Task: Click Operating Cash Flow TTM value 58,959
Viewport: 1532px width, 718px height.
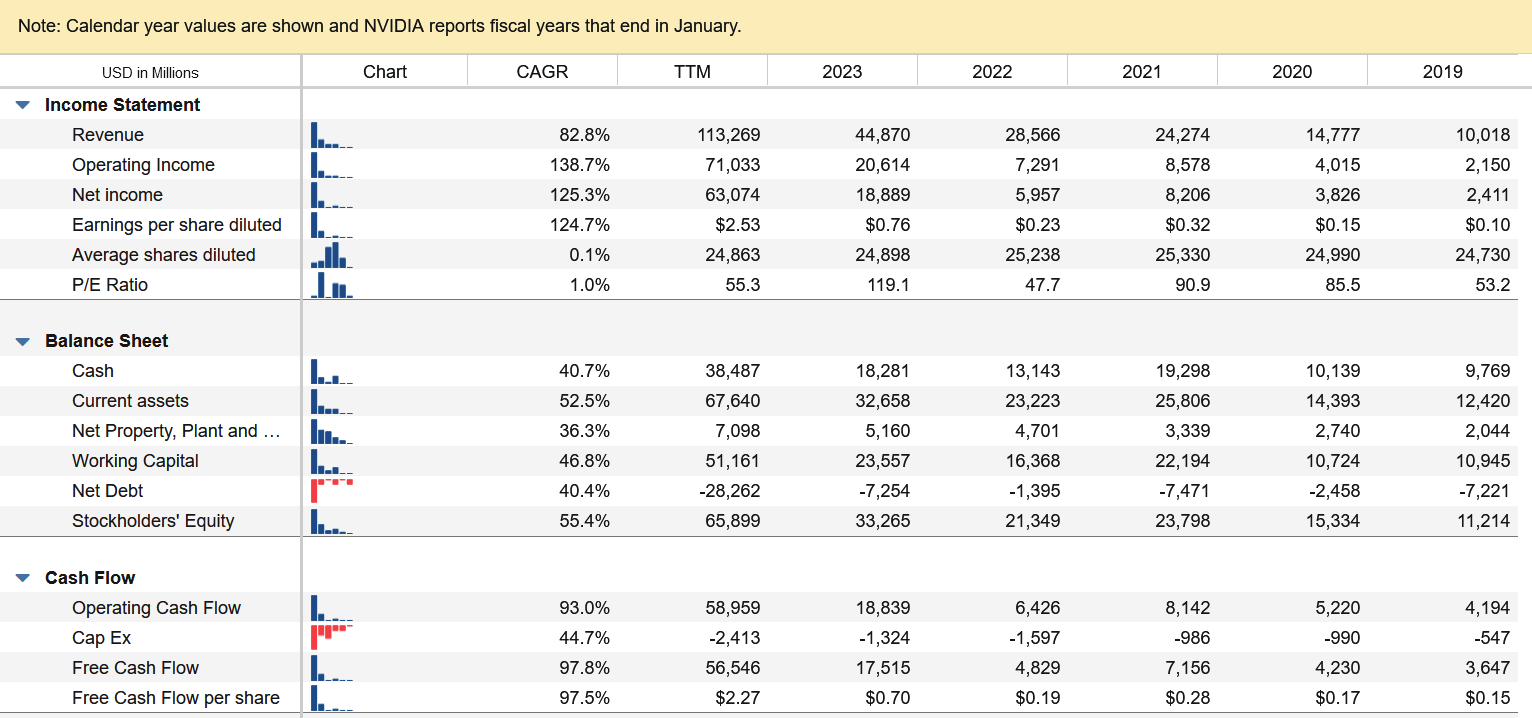Action: point(733,608)
